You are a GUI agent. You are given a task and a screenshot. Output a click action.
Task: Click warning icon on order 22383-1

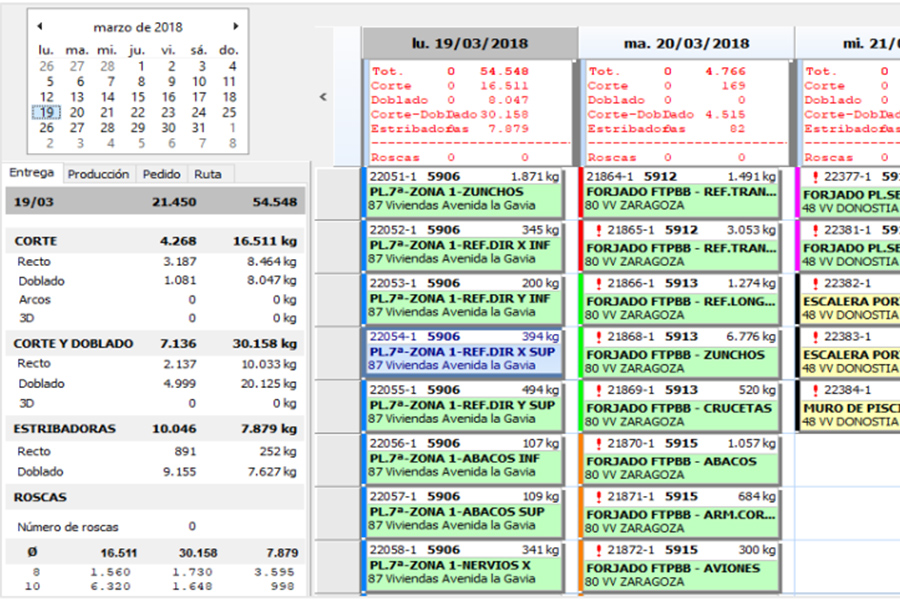[x=816, y=337]
